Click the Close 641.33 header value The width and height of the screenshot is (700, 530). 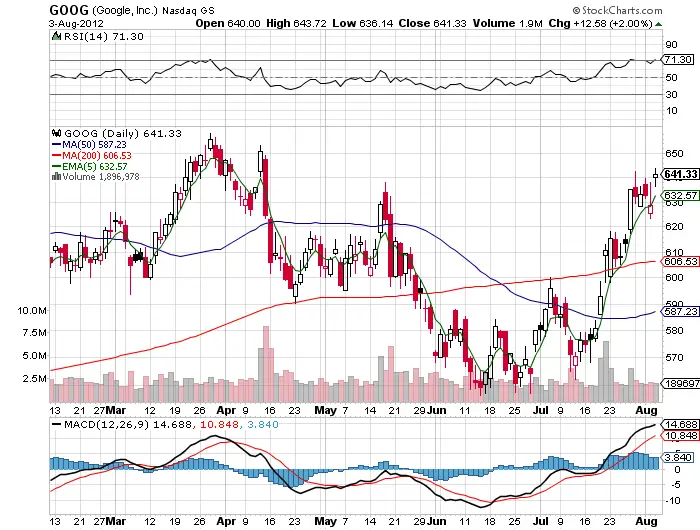[432, 23]
